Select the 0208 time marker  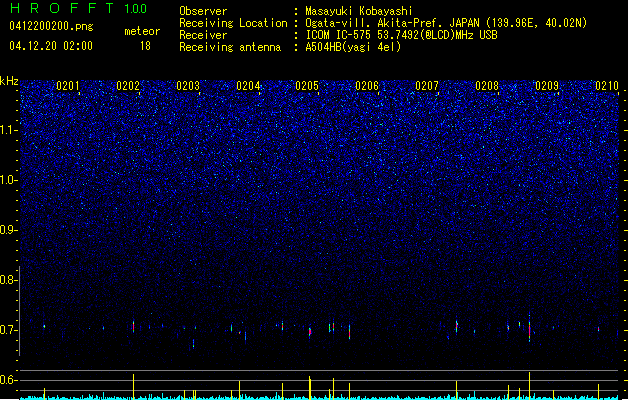(487, 86)
